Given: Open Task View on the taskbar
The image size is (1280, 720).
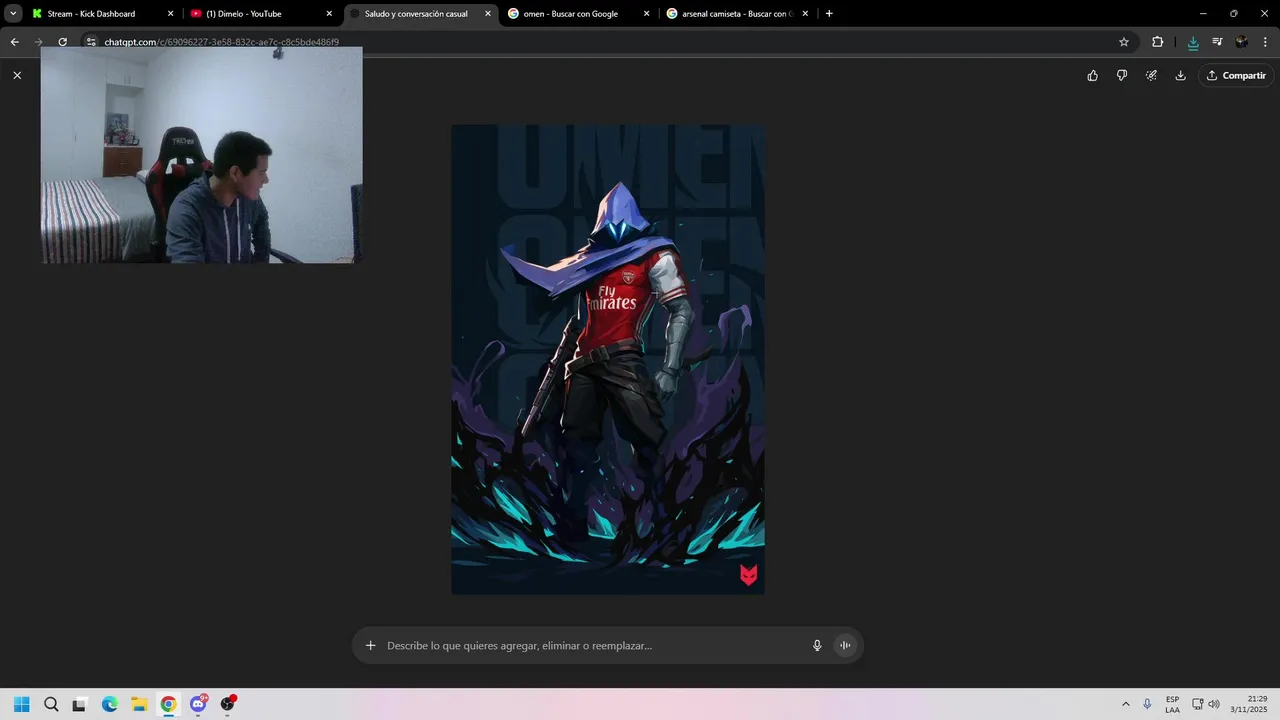Looking at the screenshot, I should [x=80, y=704].
